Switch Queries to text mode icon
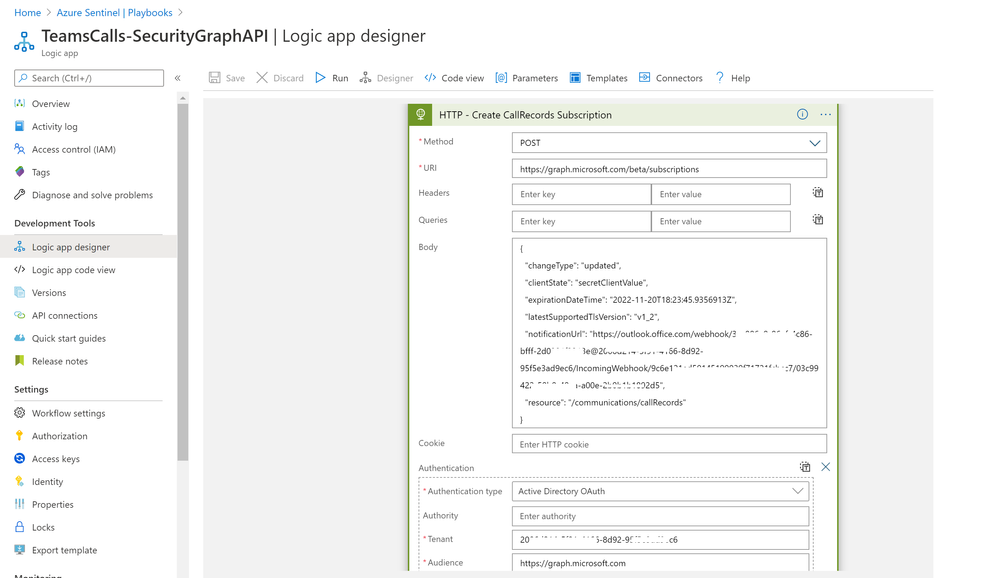The height and width of the screenshot is (578, 999). (818, 220)
